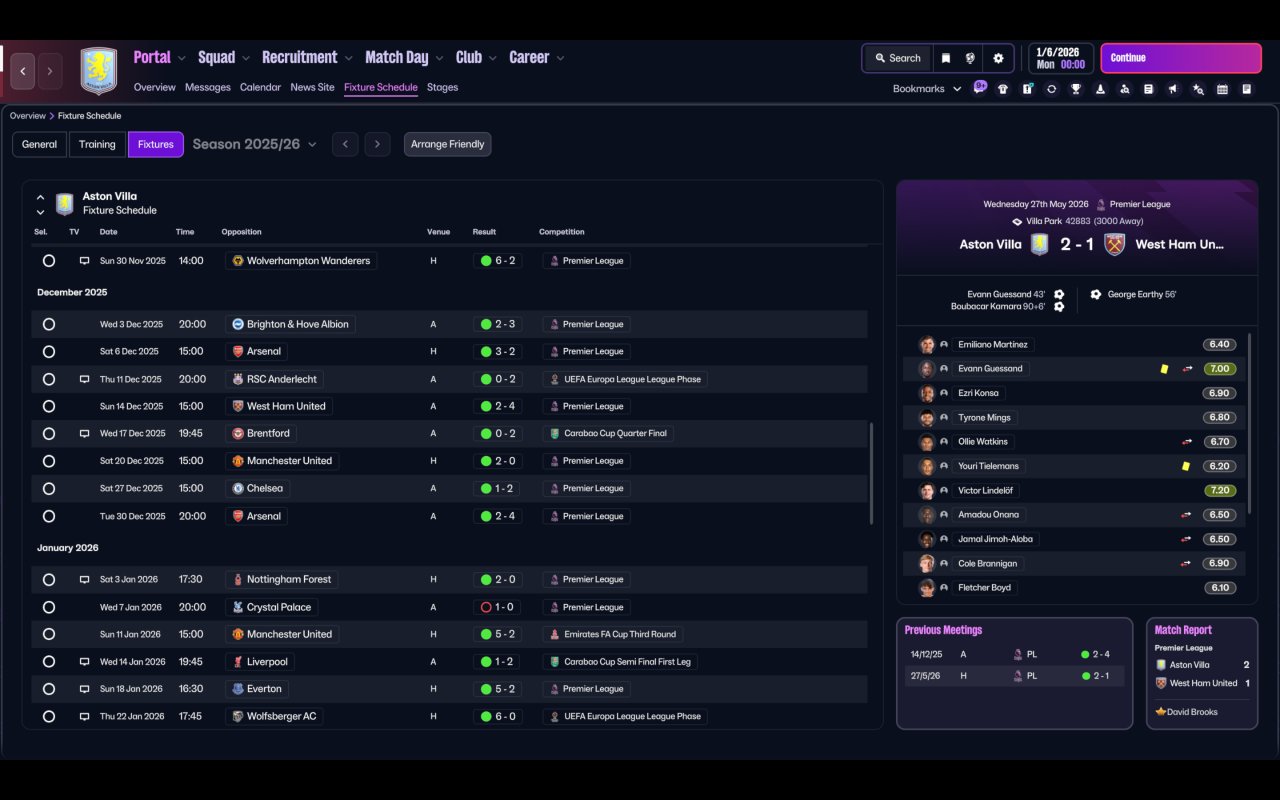The width and height of the screenshot is (1280, 800).
Task: Select the Liverpool fixture radio button
Action: 49,662
